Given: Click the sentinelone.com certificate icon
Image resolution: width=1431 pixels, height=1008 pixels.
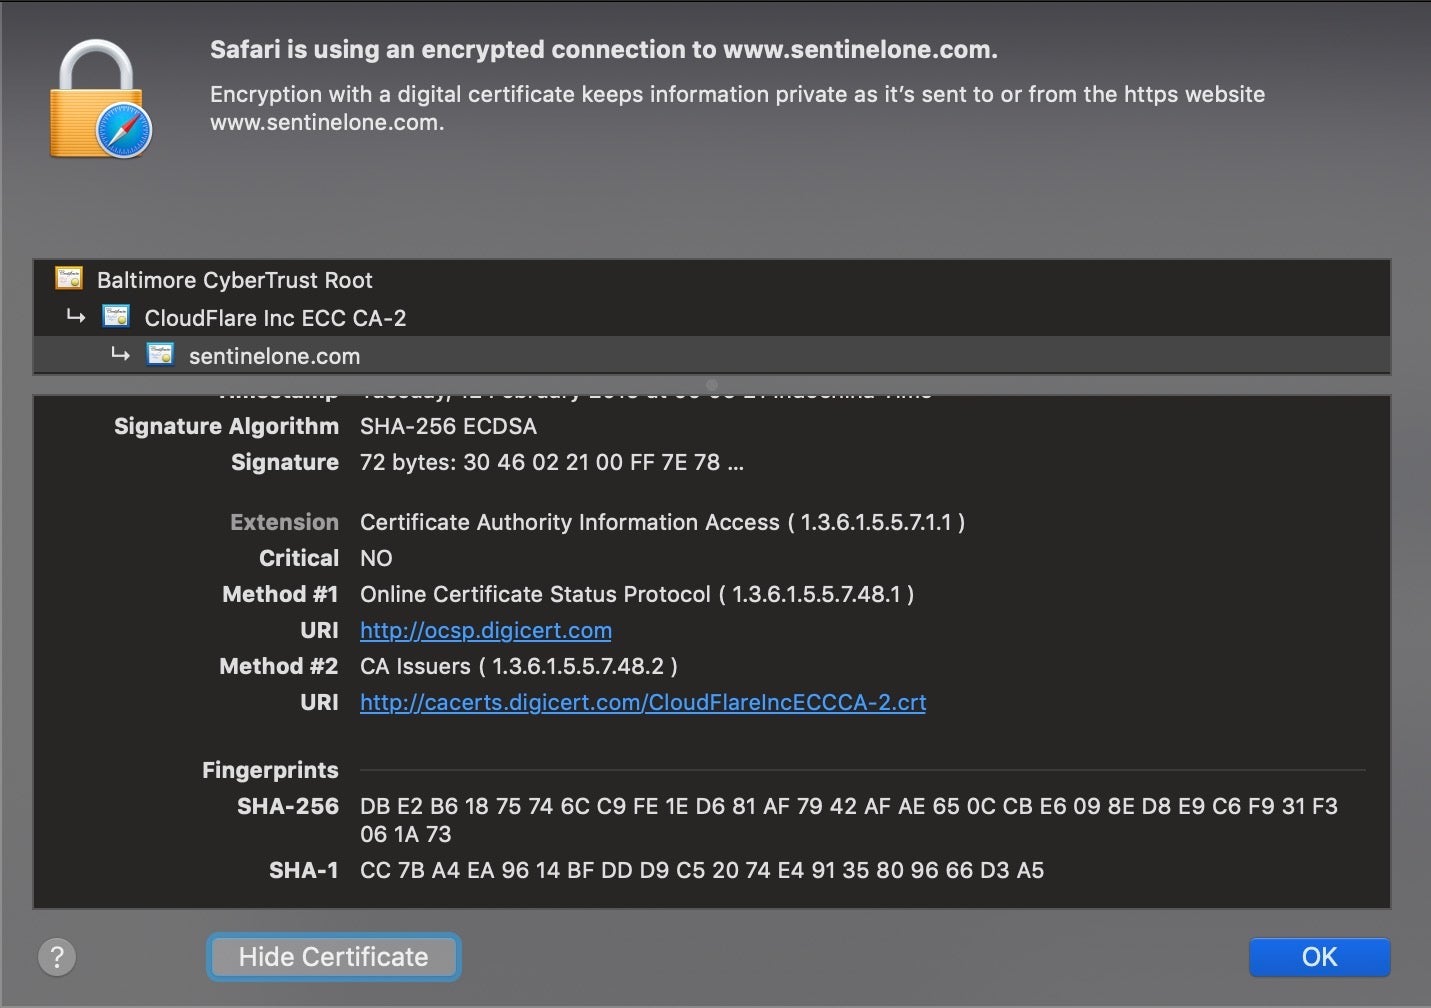Looking at the screenshot, I should pyautogui.click(x=160, y=354).
